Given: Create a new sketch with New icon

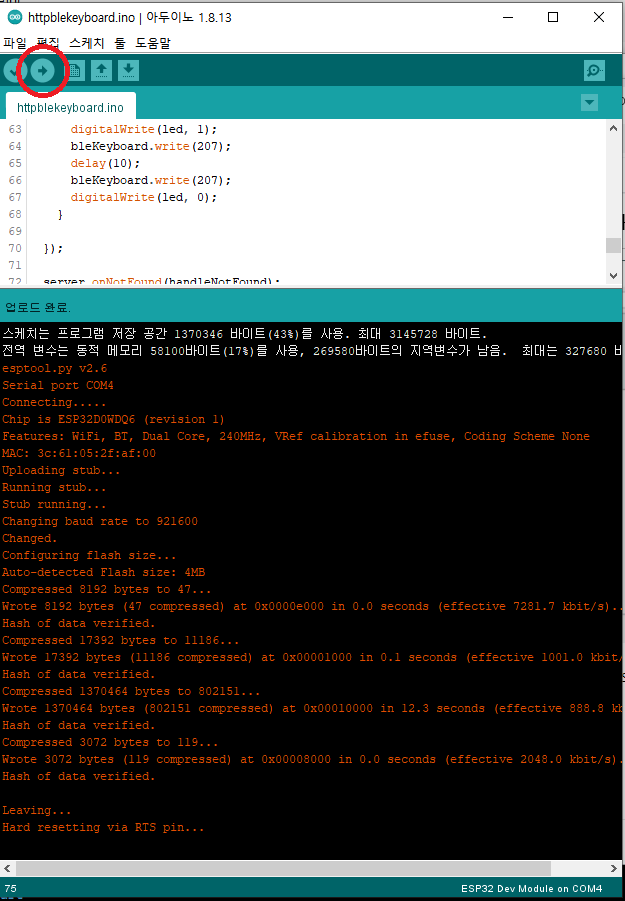Looking at the screenshot, I should (x=75, y=71).
